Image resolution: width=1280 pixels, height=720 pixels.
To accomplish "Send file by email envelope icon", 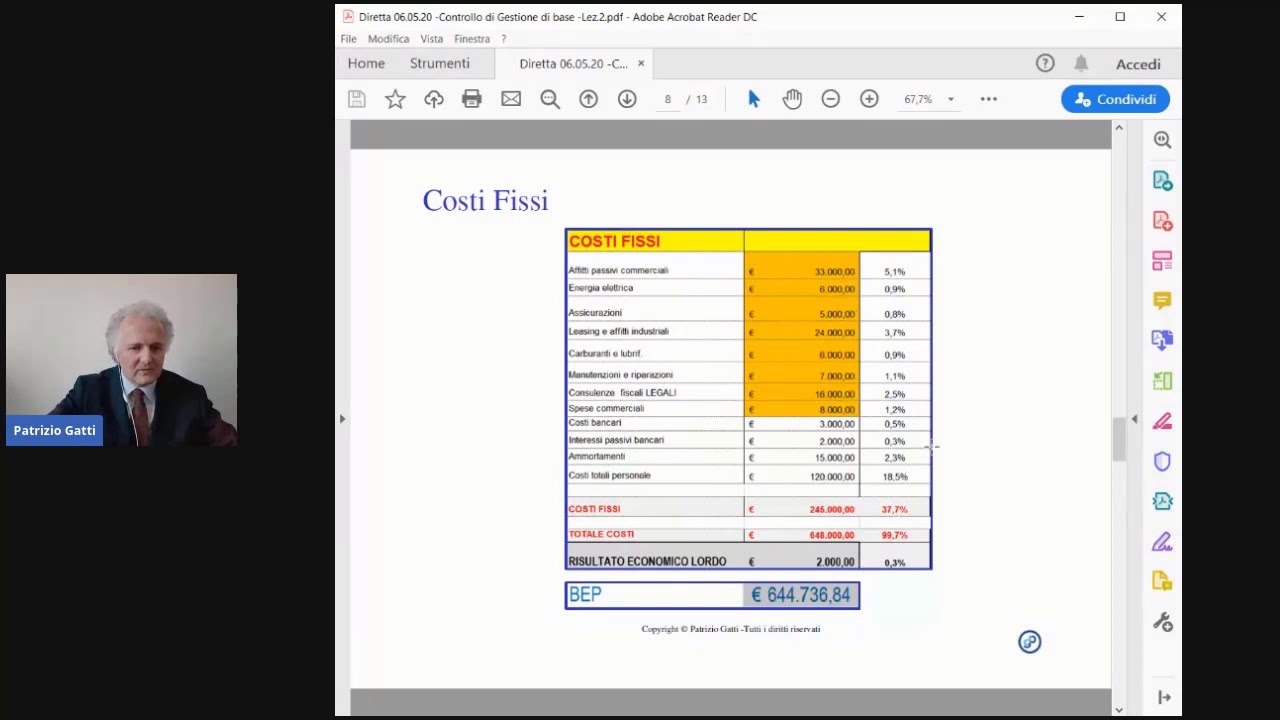I will tap(511, 99).
